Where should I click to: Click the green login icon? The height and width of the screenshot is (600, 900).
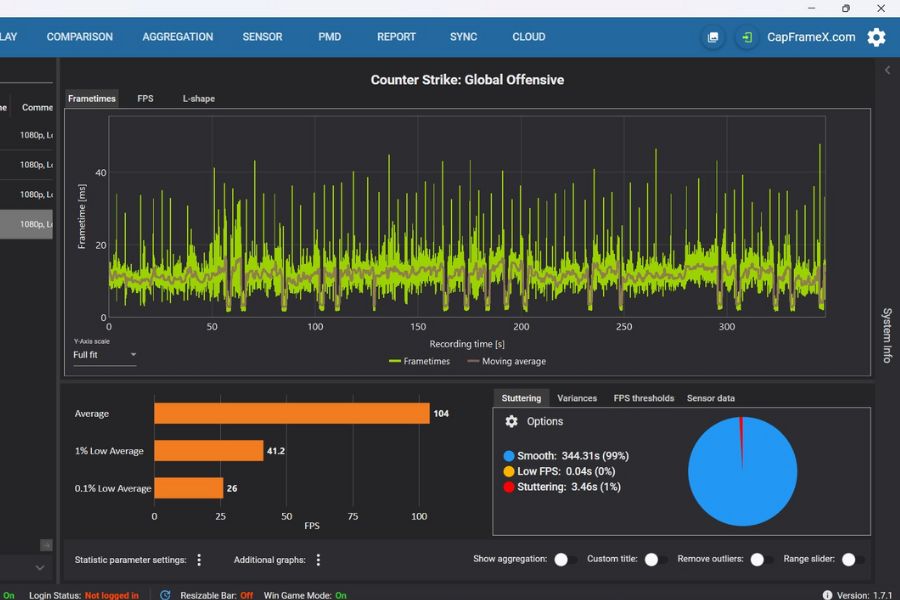click(x=746, y=37)
